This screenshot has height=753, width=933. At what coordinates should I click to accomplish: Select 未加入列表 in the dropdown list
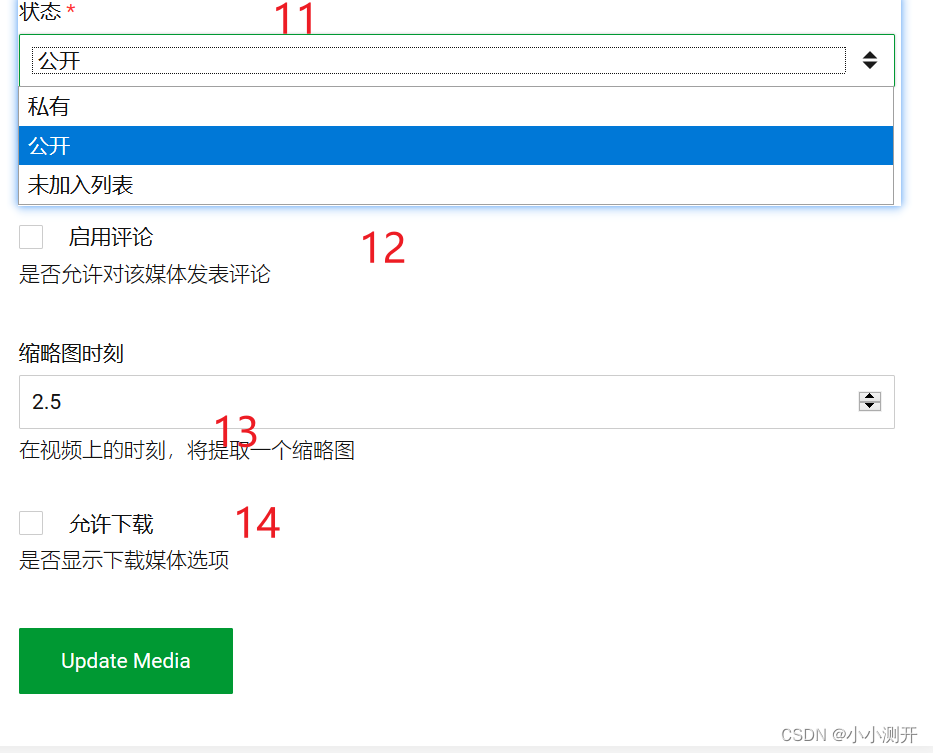pyautogui.click(x=456, y=185)
